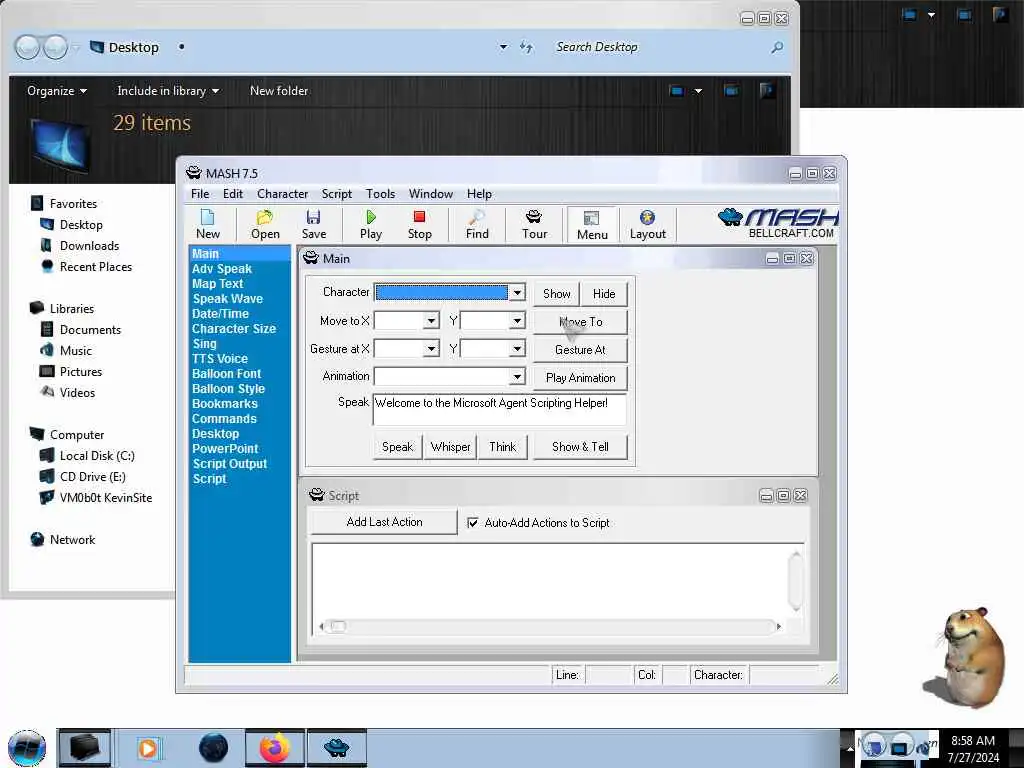This screenshot has height=768, width=1024.
Task: Click the dark globe taskbar icon
Action: 214,748
